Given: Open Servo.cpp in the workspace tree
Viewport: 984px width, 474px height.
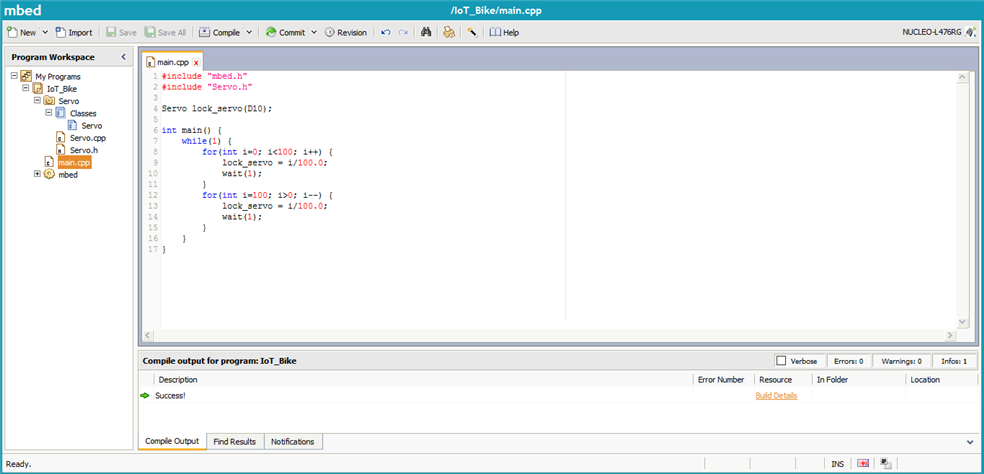Looking at the screenshot, I should (87, 138).
